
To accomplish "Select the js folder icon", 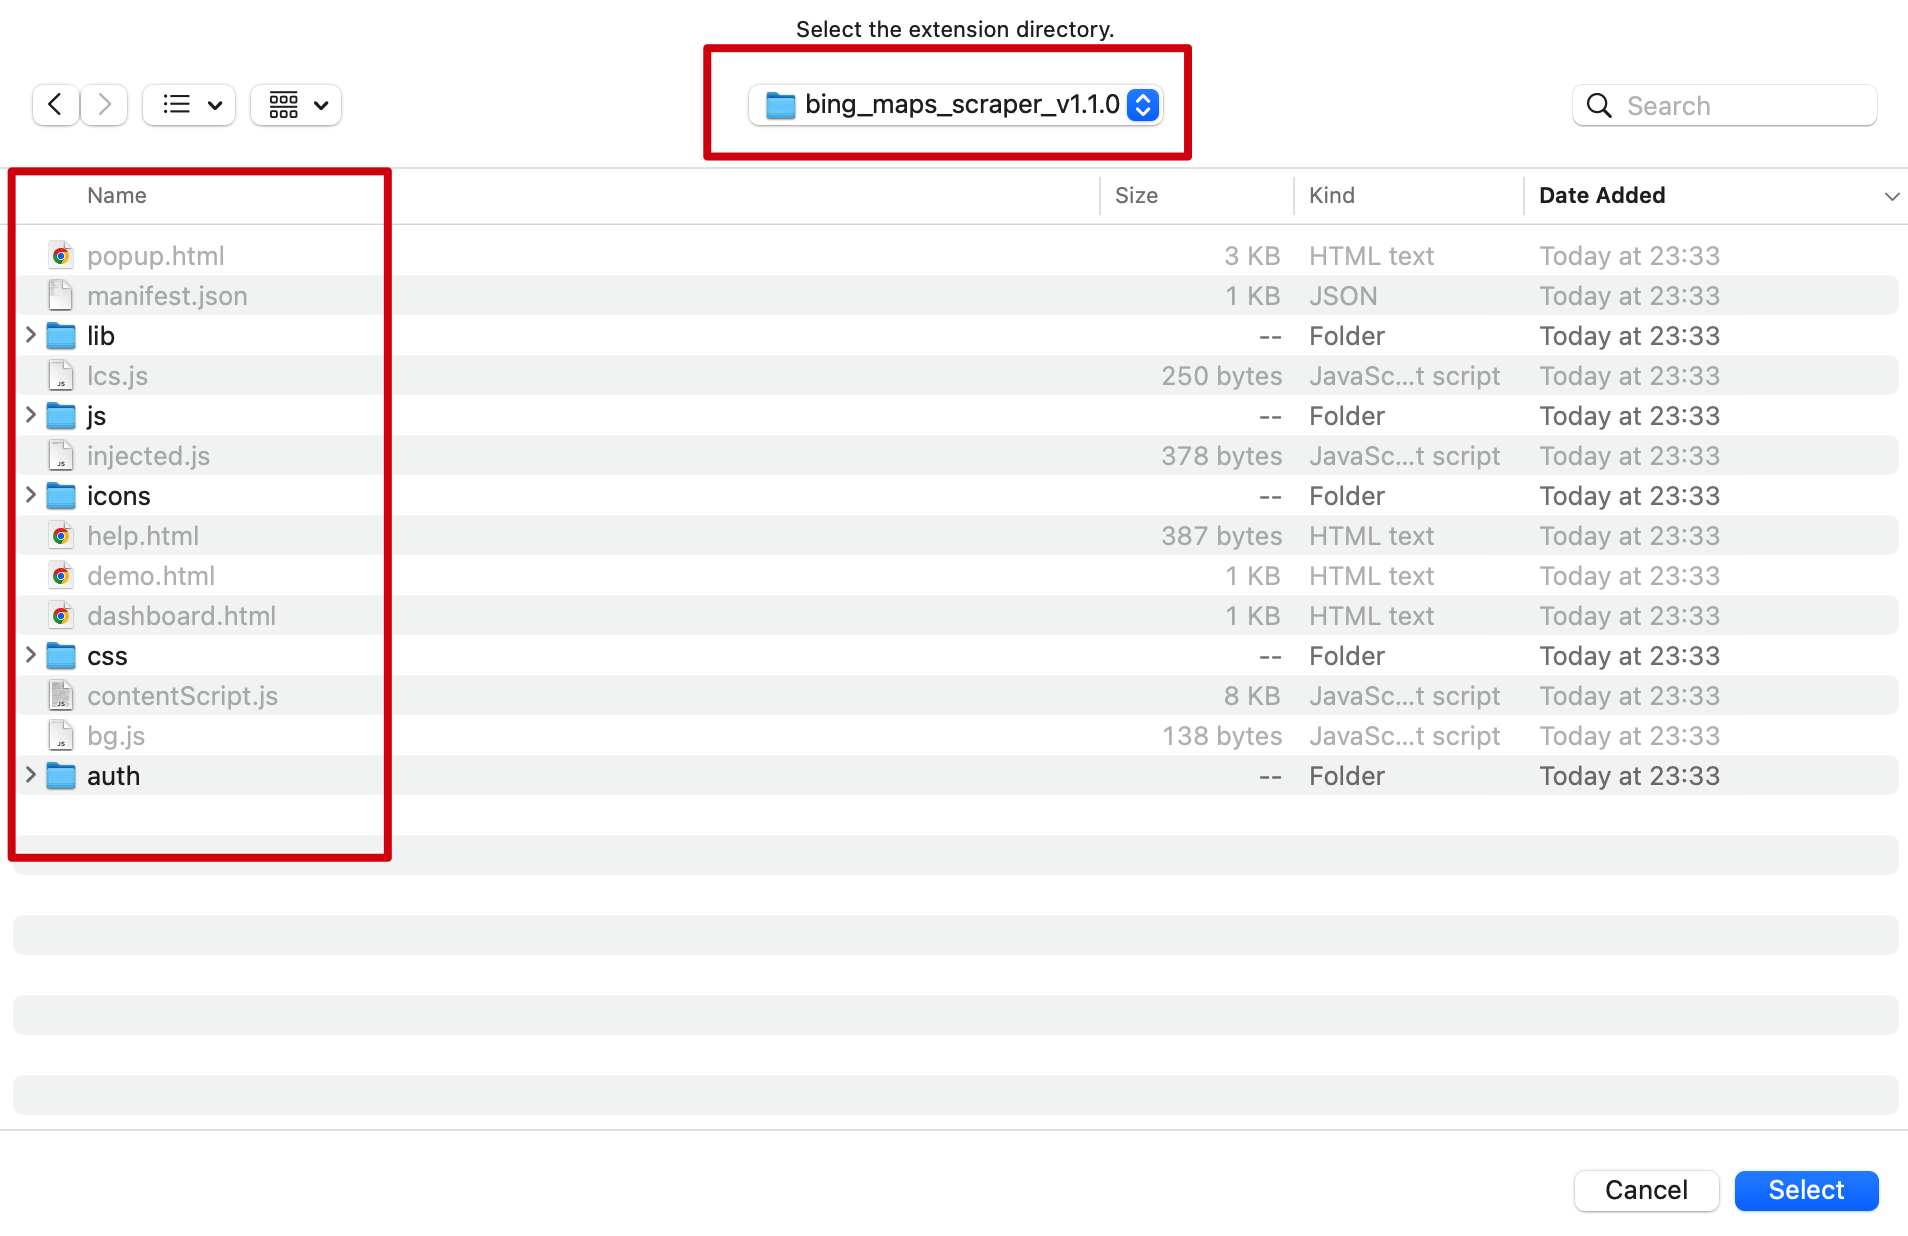I will coord(61,416).
